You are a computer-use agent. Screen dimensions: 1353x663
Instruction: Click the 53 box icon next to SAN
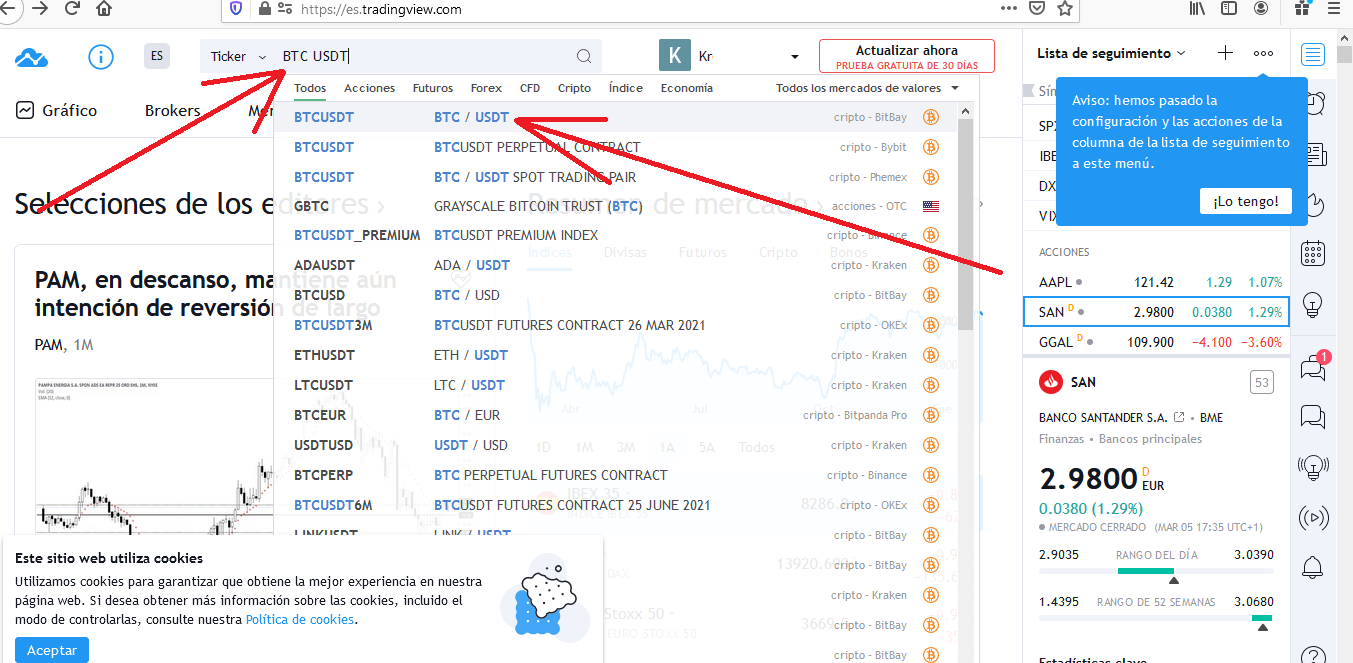(1261, 382)
